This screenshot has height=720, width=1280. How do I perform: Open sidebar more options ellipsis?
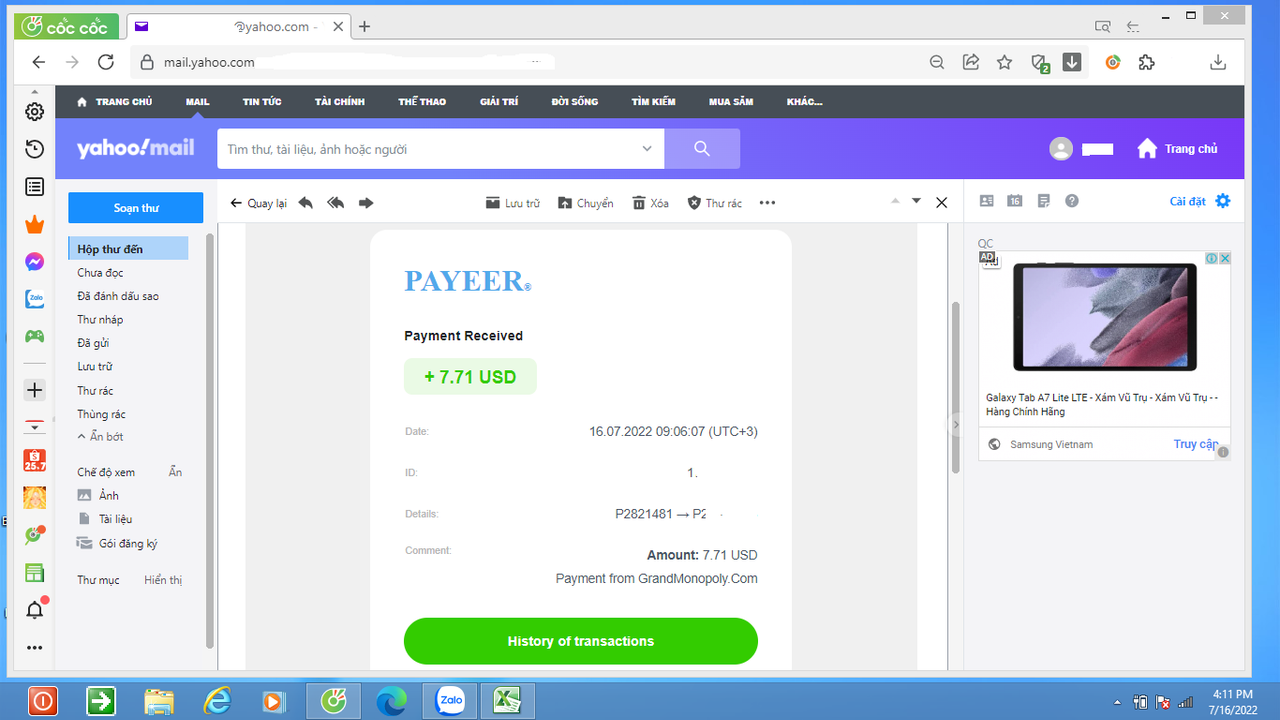tap(34, 648)
